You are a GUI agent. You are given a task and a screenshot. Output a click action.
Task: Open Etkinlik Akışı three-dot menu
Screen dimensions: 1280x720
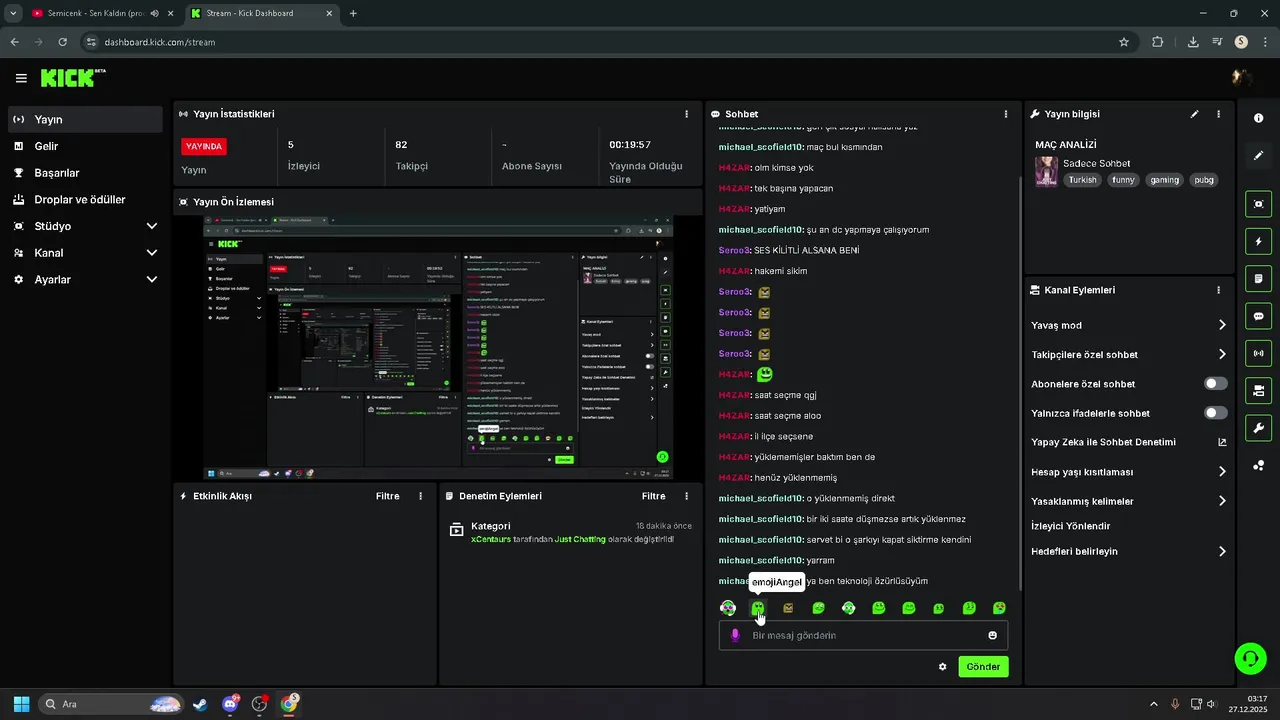click(x=420, y=496)
